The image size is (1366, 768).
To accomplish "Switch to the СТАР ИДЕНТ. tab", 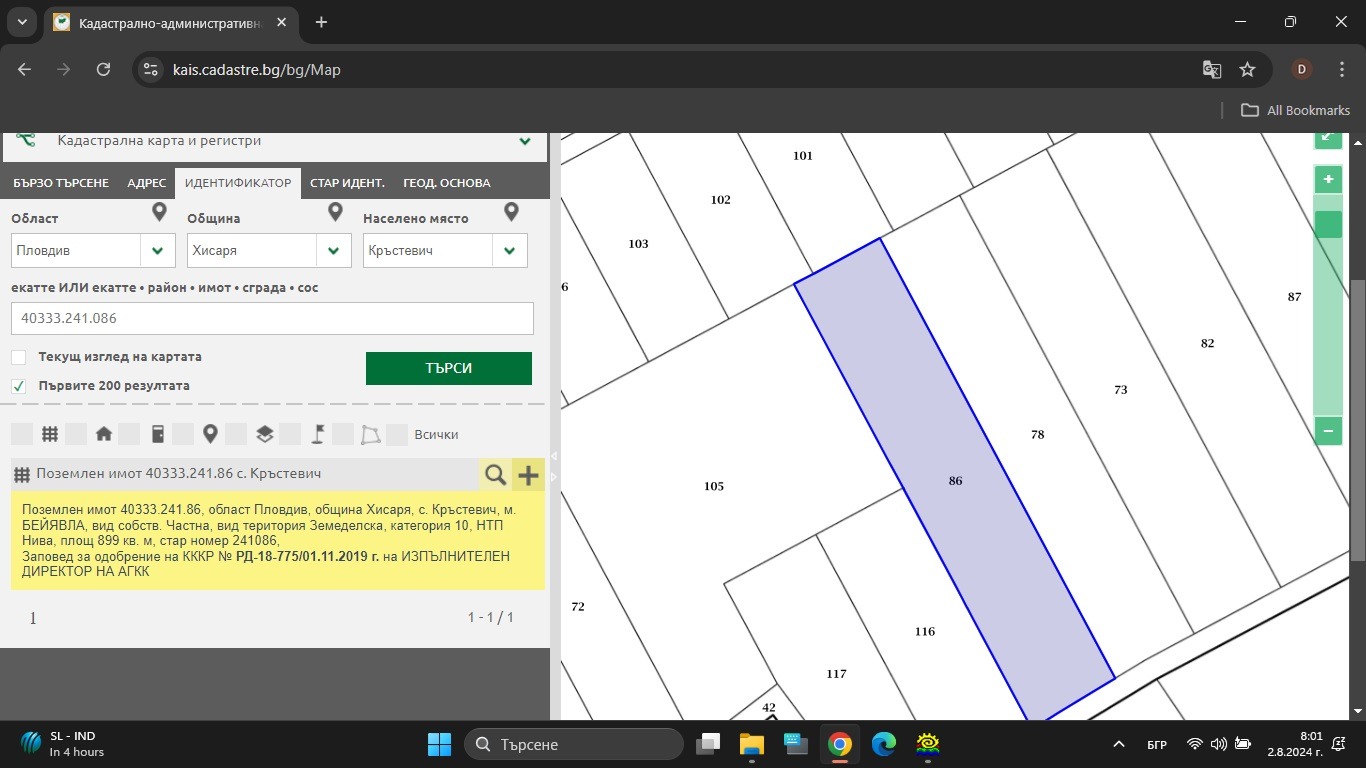I will 347,183.
